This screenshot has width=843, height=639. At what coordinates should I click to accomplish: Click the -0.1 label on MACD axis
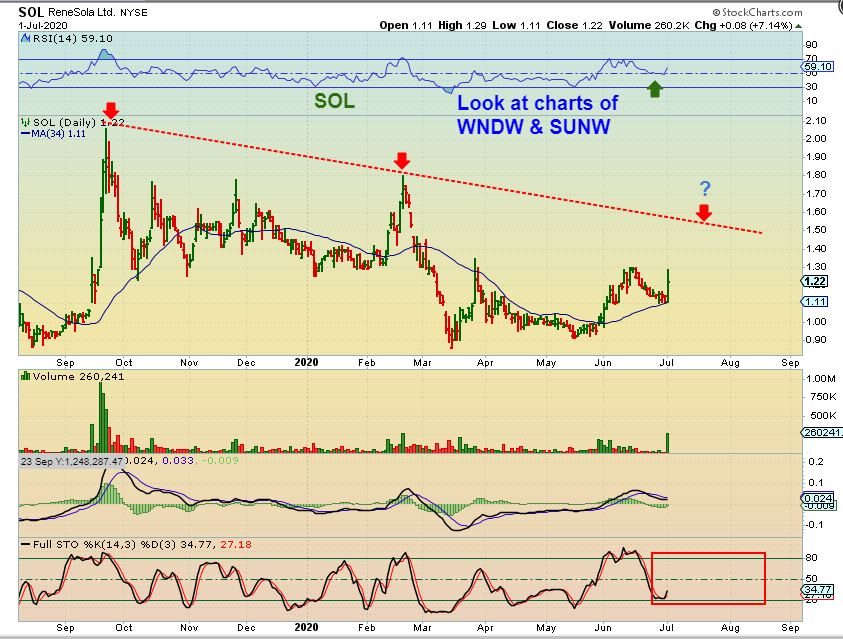click(x=815, y=525)
